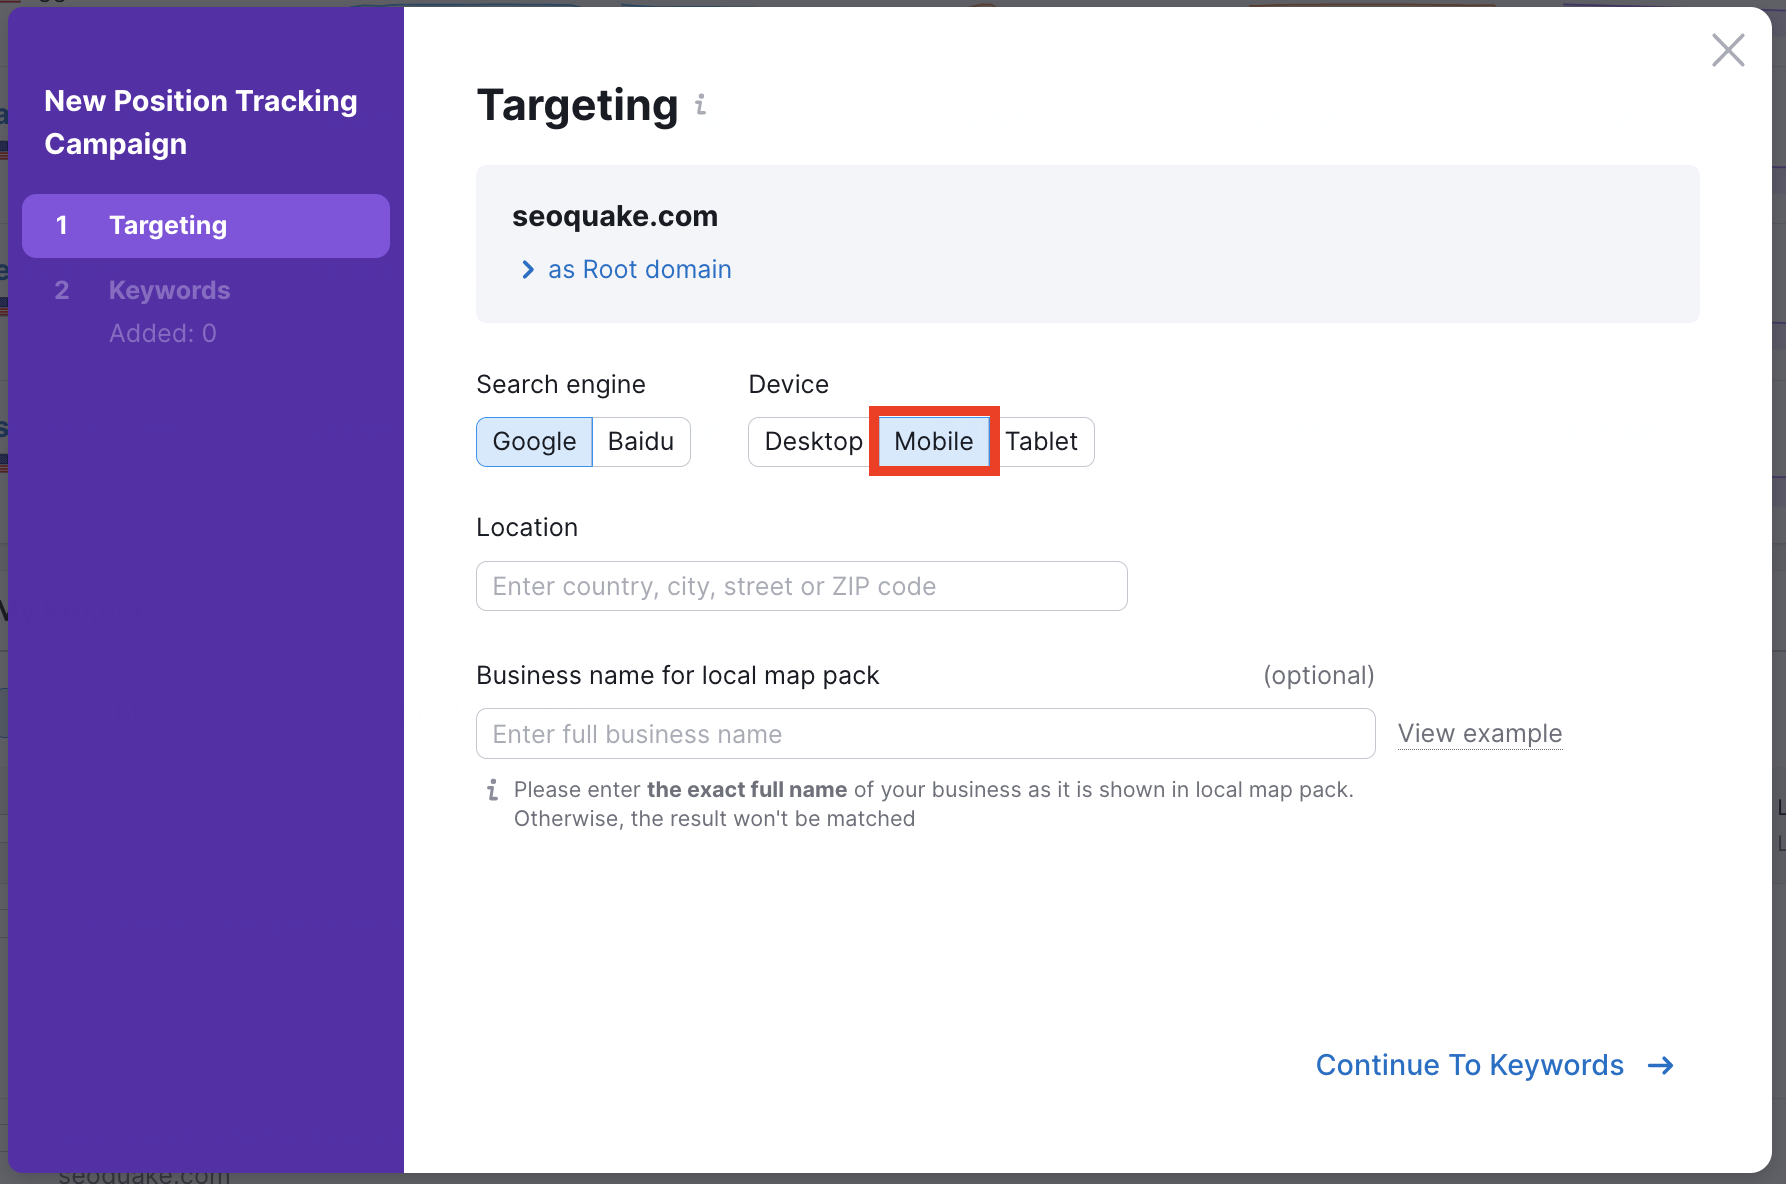This screenshot has width=1786, height=1184.
Task: Expand the 'as Root domain' chevron
Action: 528,270
